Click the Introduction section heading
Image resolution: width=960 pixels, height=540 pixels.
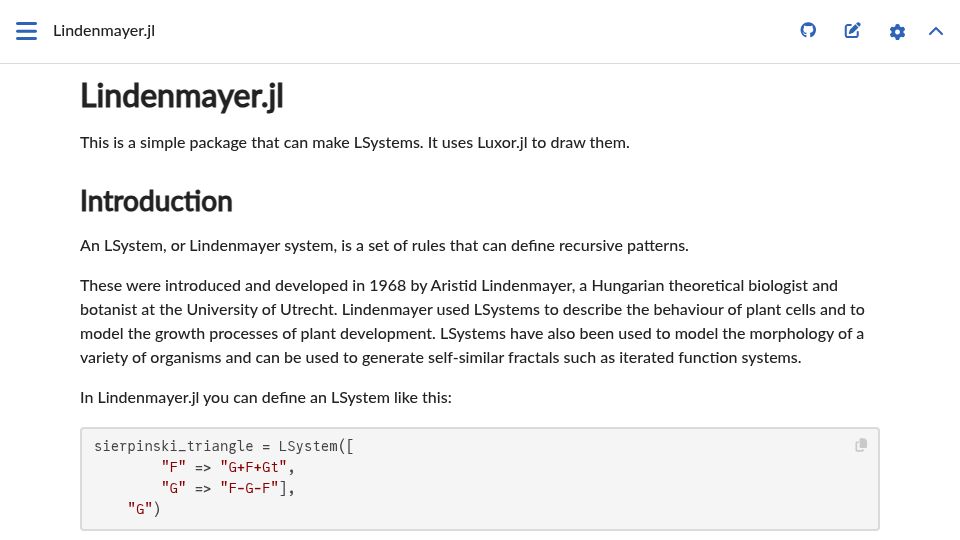pos(156,201)
